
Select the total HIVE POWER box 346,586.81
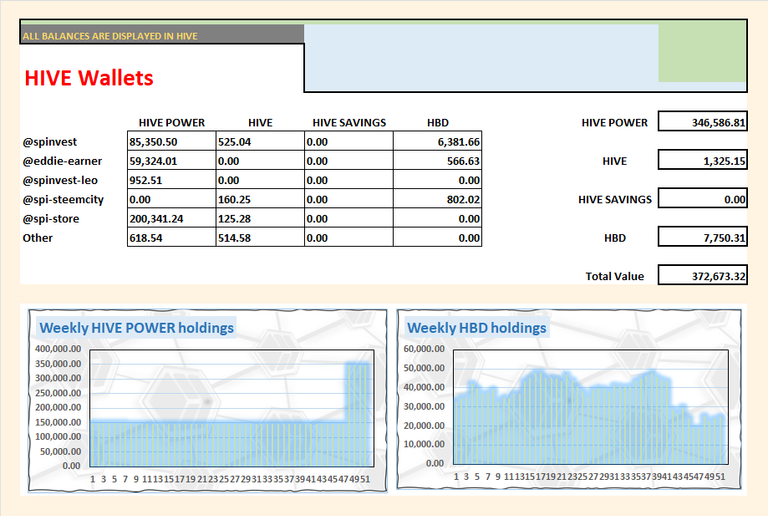click(702, 121)
